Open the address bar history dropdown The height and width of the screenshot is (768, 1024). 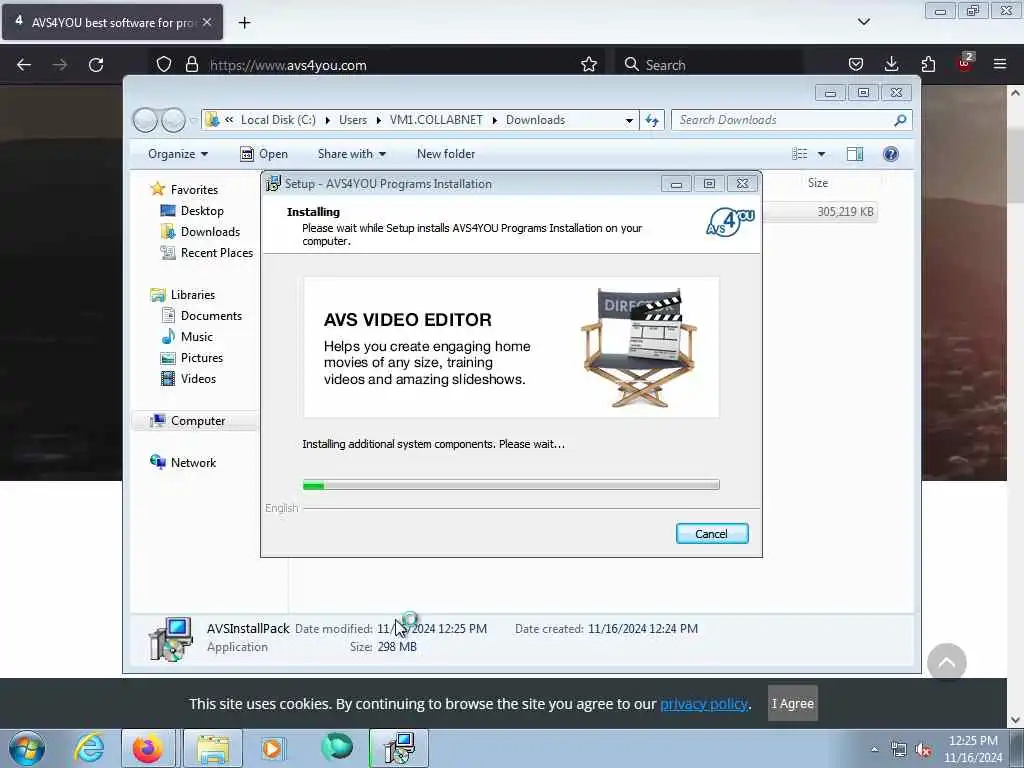tap(629, 120)
